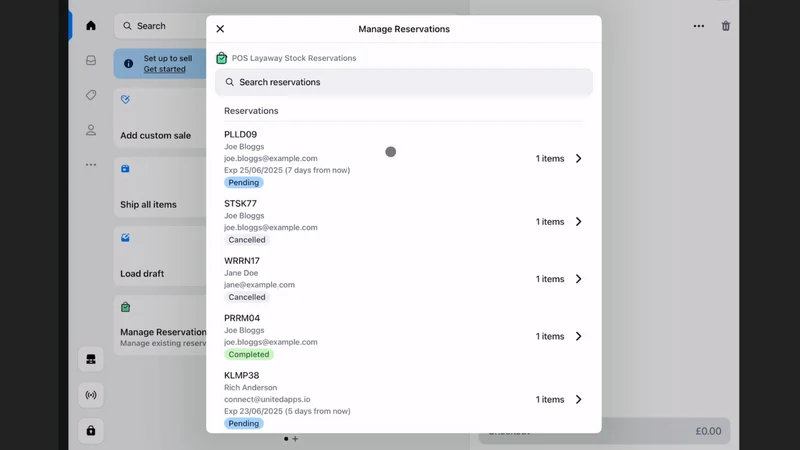Follow the Get started link
Viewport: 800px width, 450px height.
(164, 69)
